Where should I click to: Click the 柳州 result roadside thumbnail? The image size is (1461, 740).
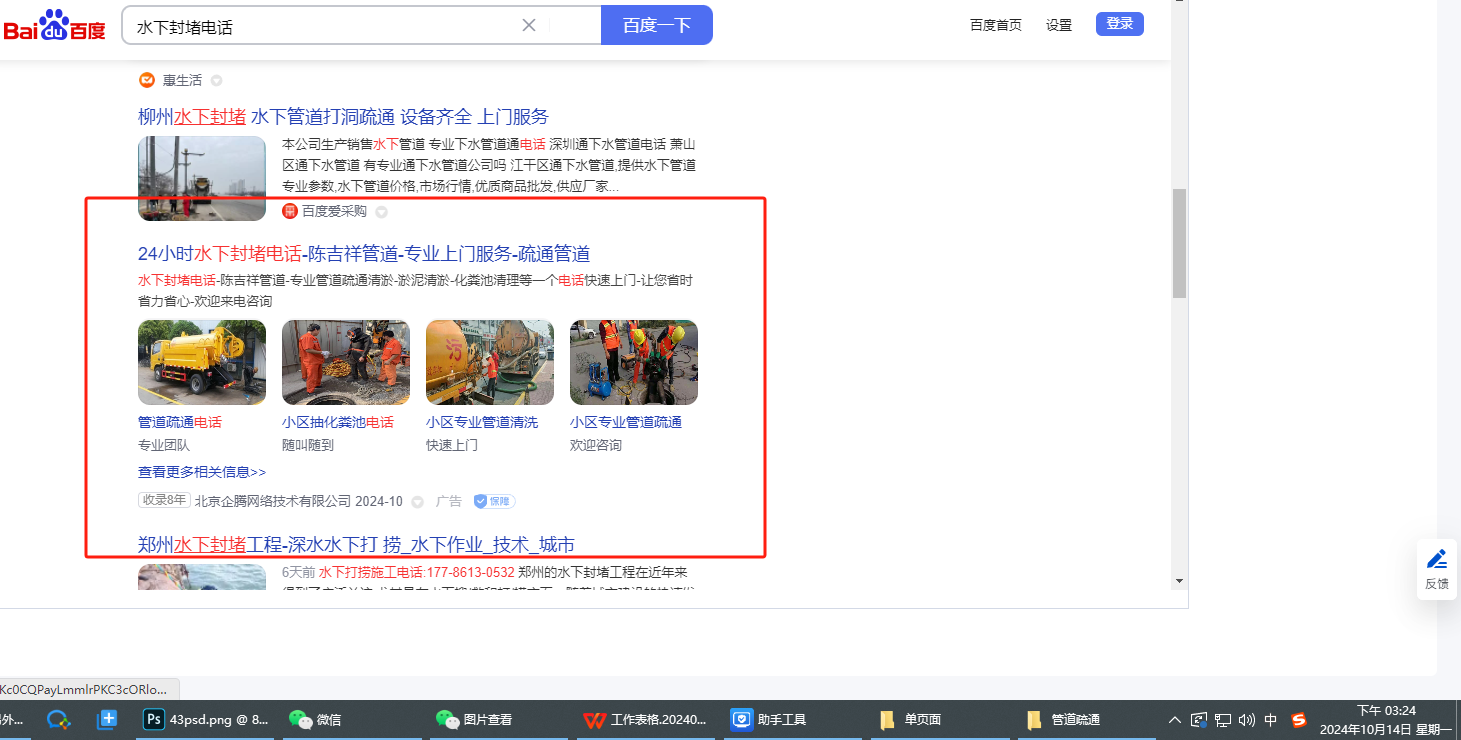tap(202, 178)
